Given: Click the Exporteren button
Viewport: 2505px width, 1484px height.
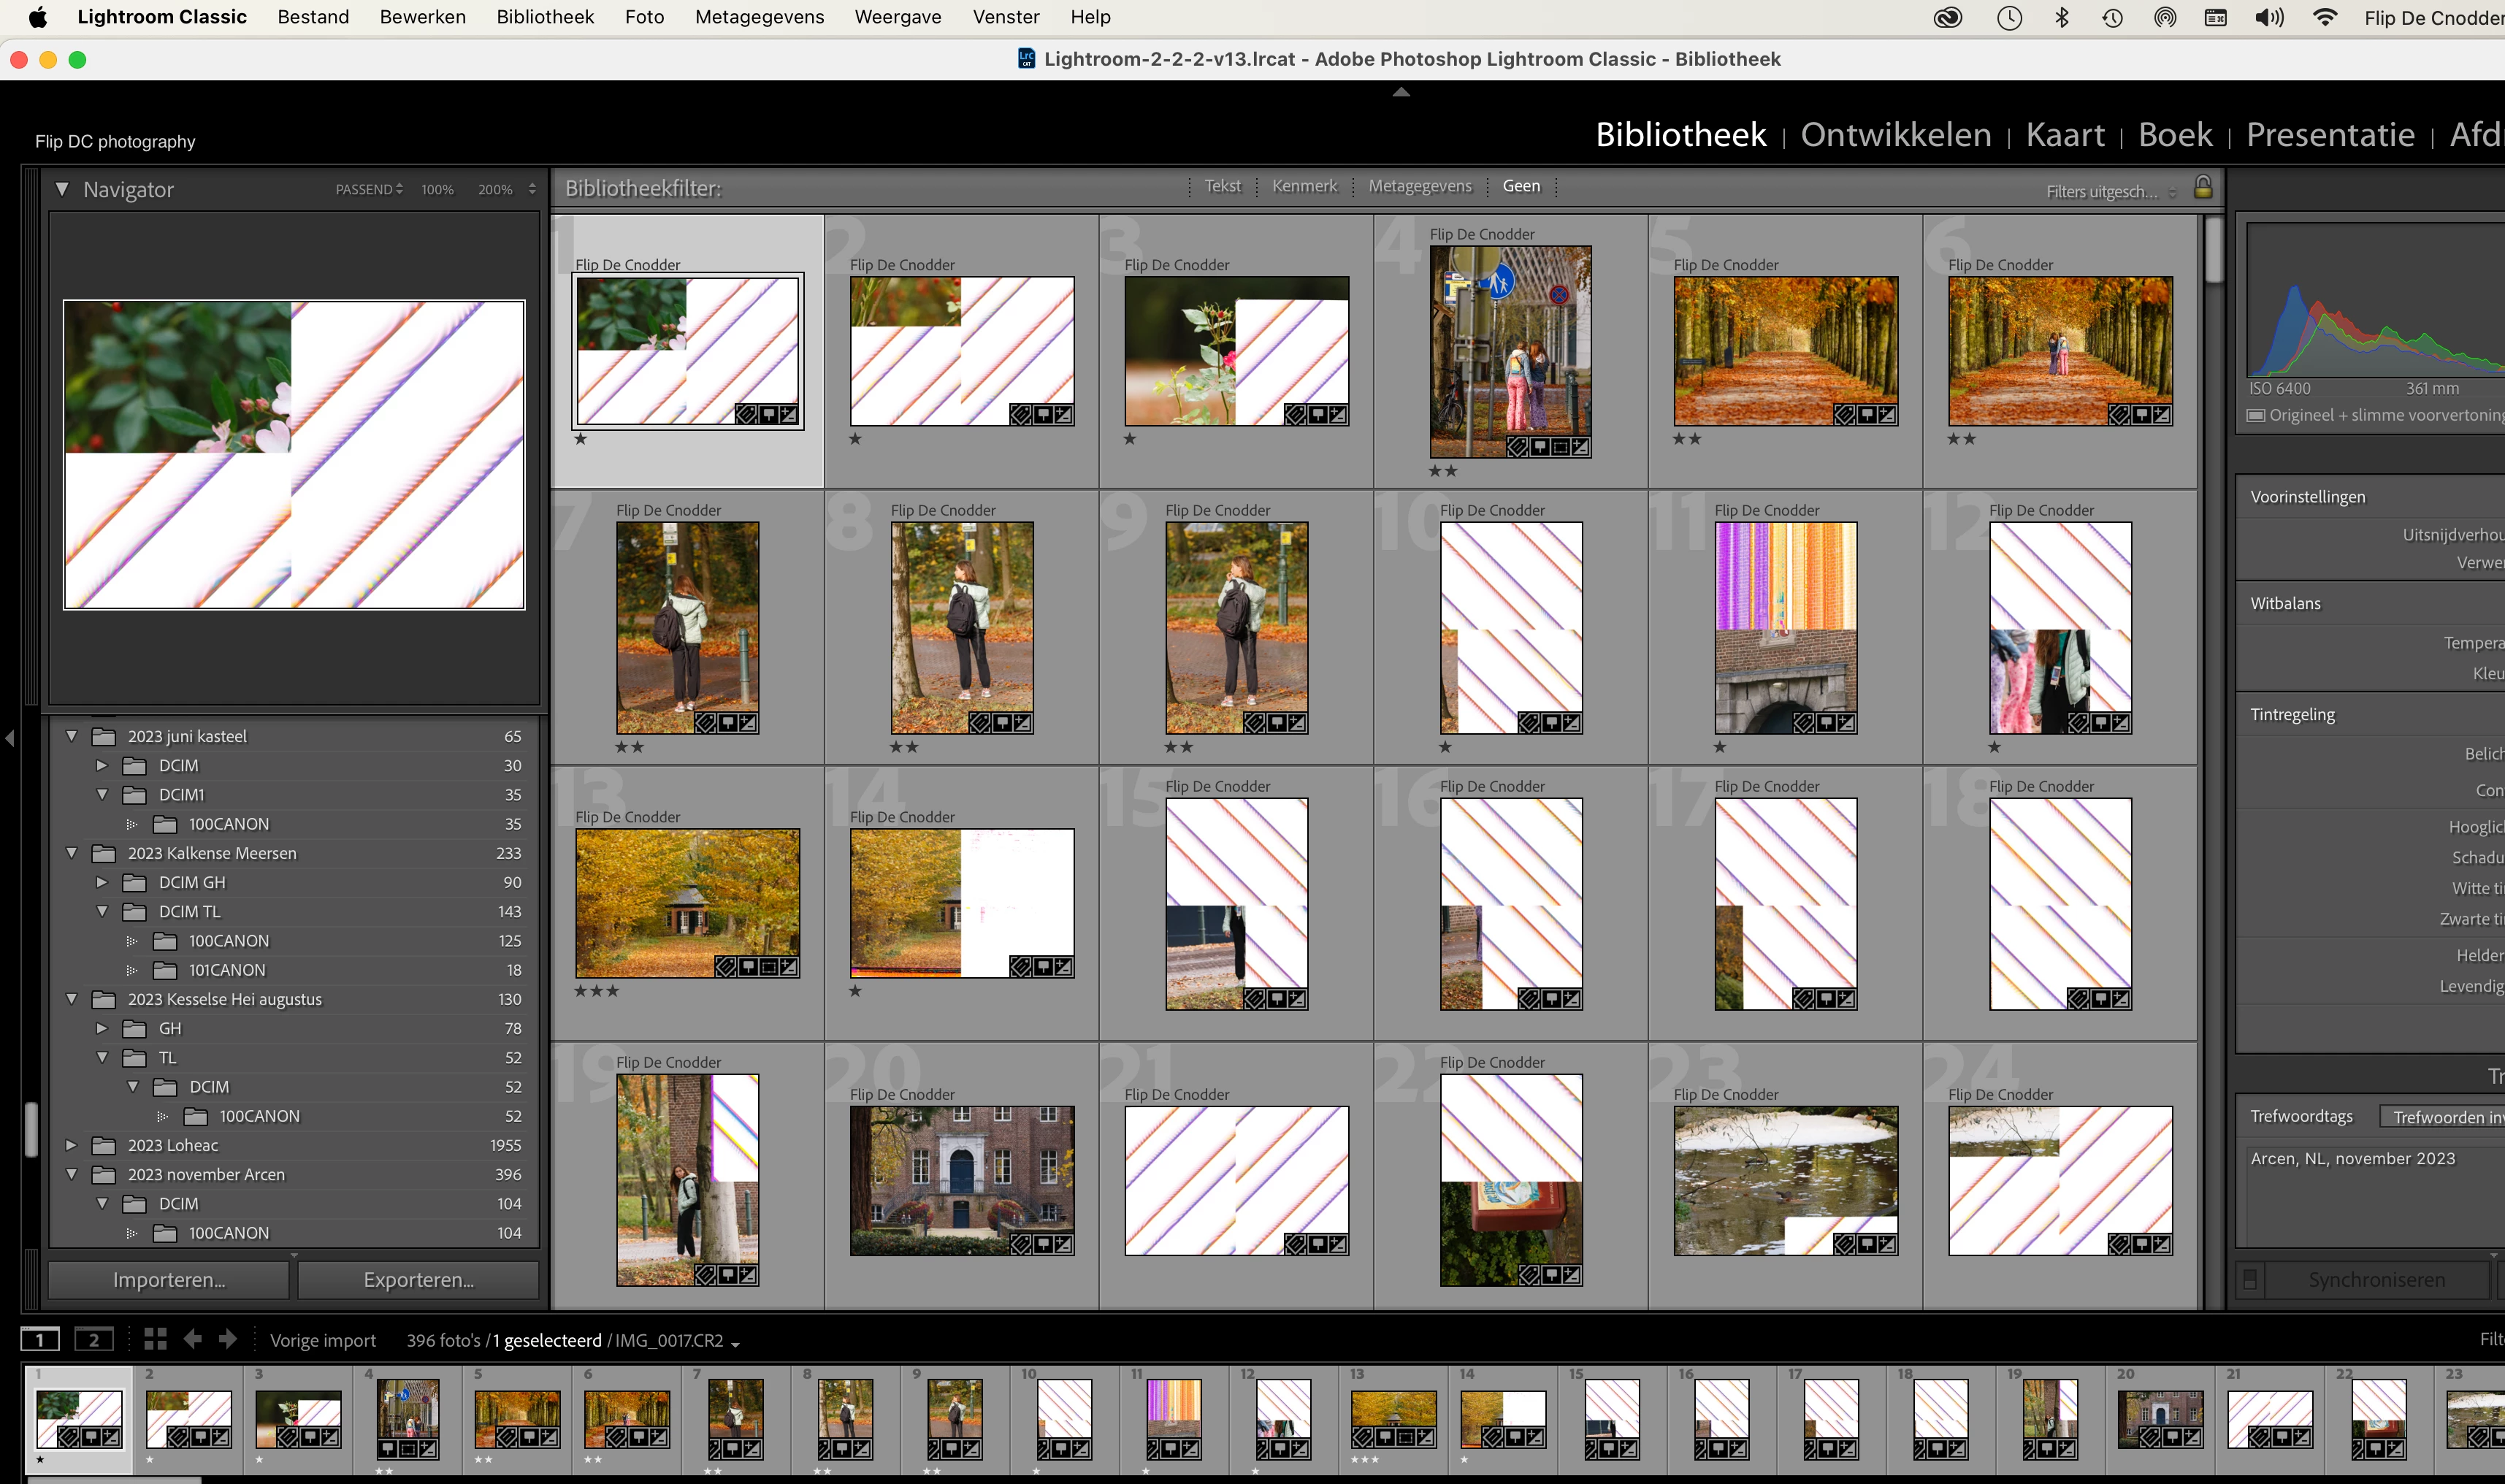Looking at the screenshot, I should click(x=418, y=1279).
